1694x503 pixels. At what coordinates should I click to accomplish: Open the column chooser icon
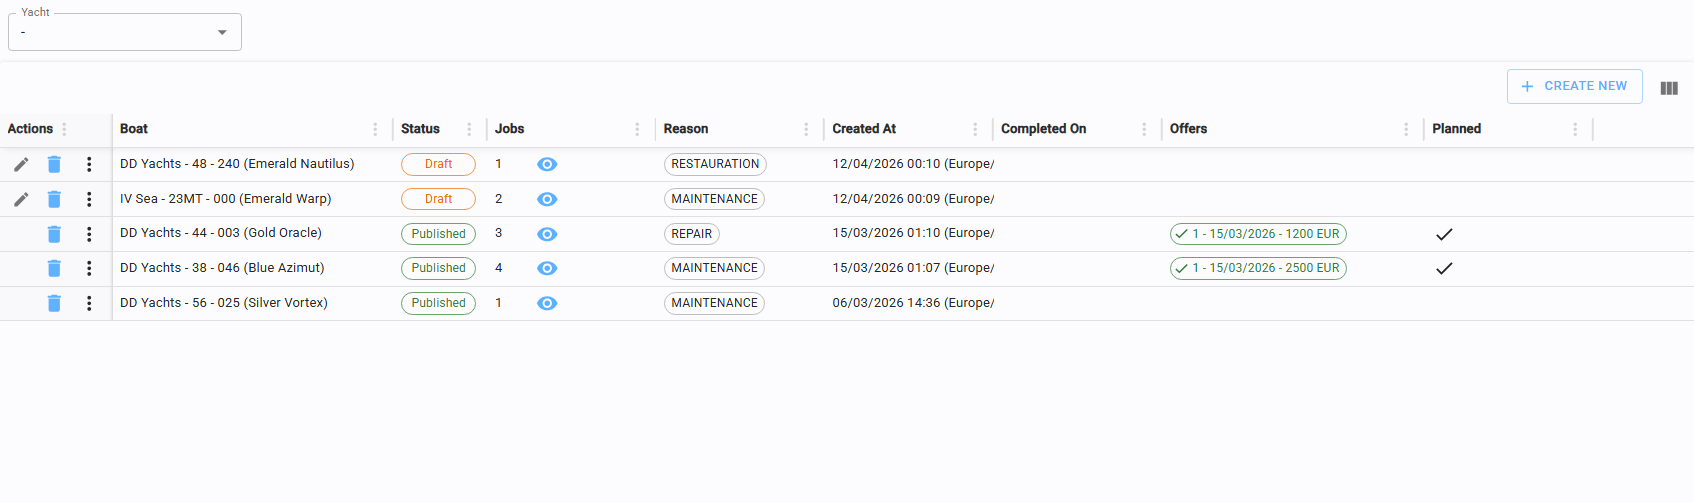click(1669, 88)
